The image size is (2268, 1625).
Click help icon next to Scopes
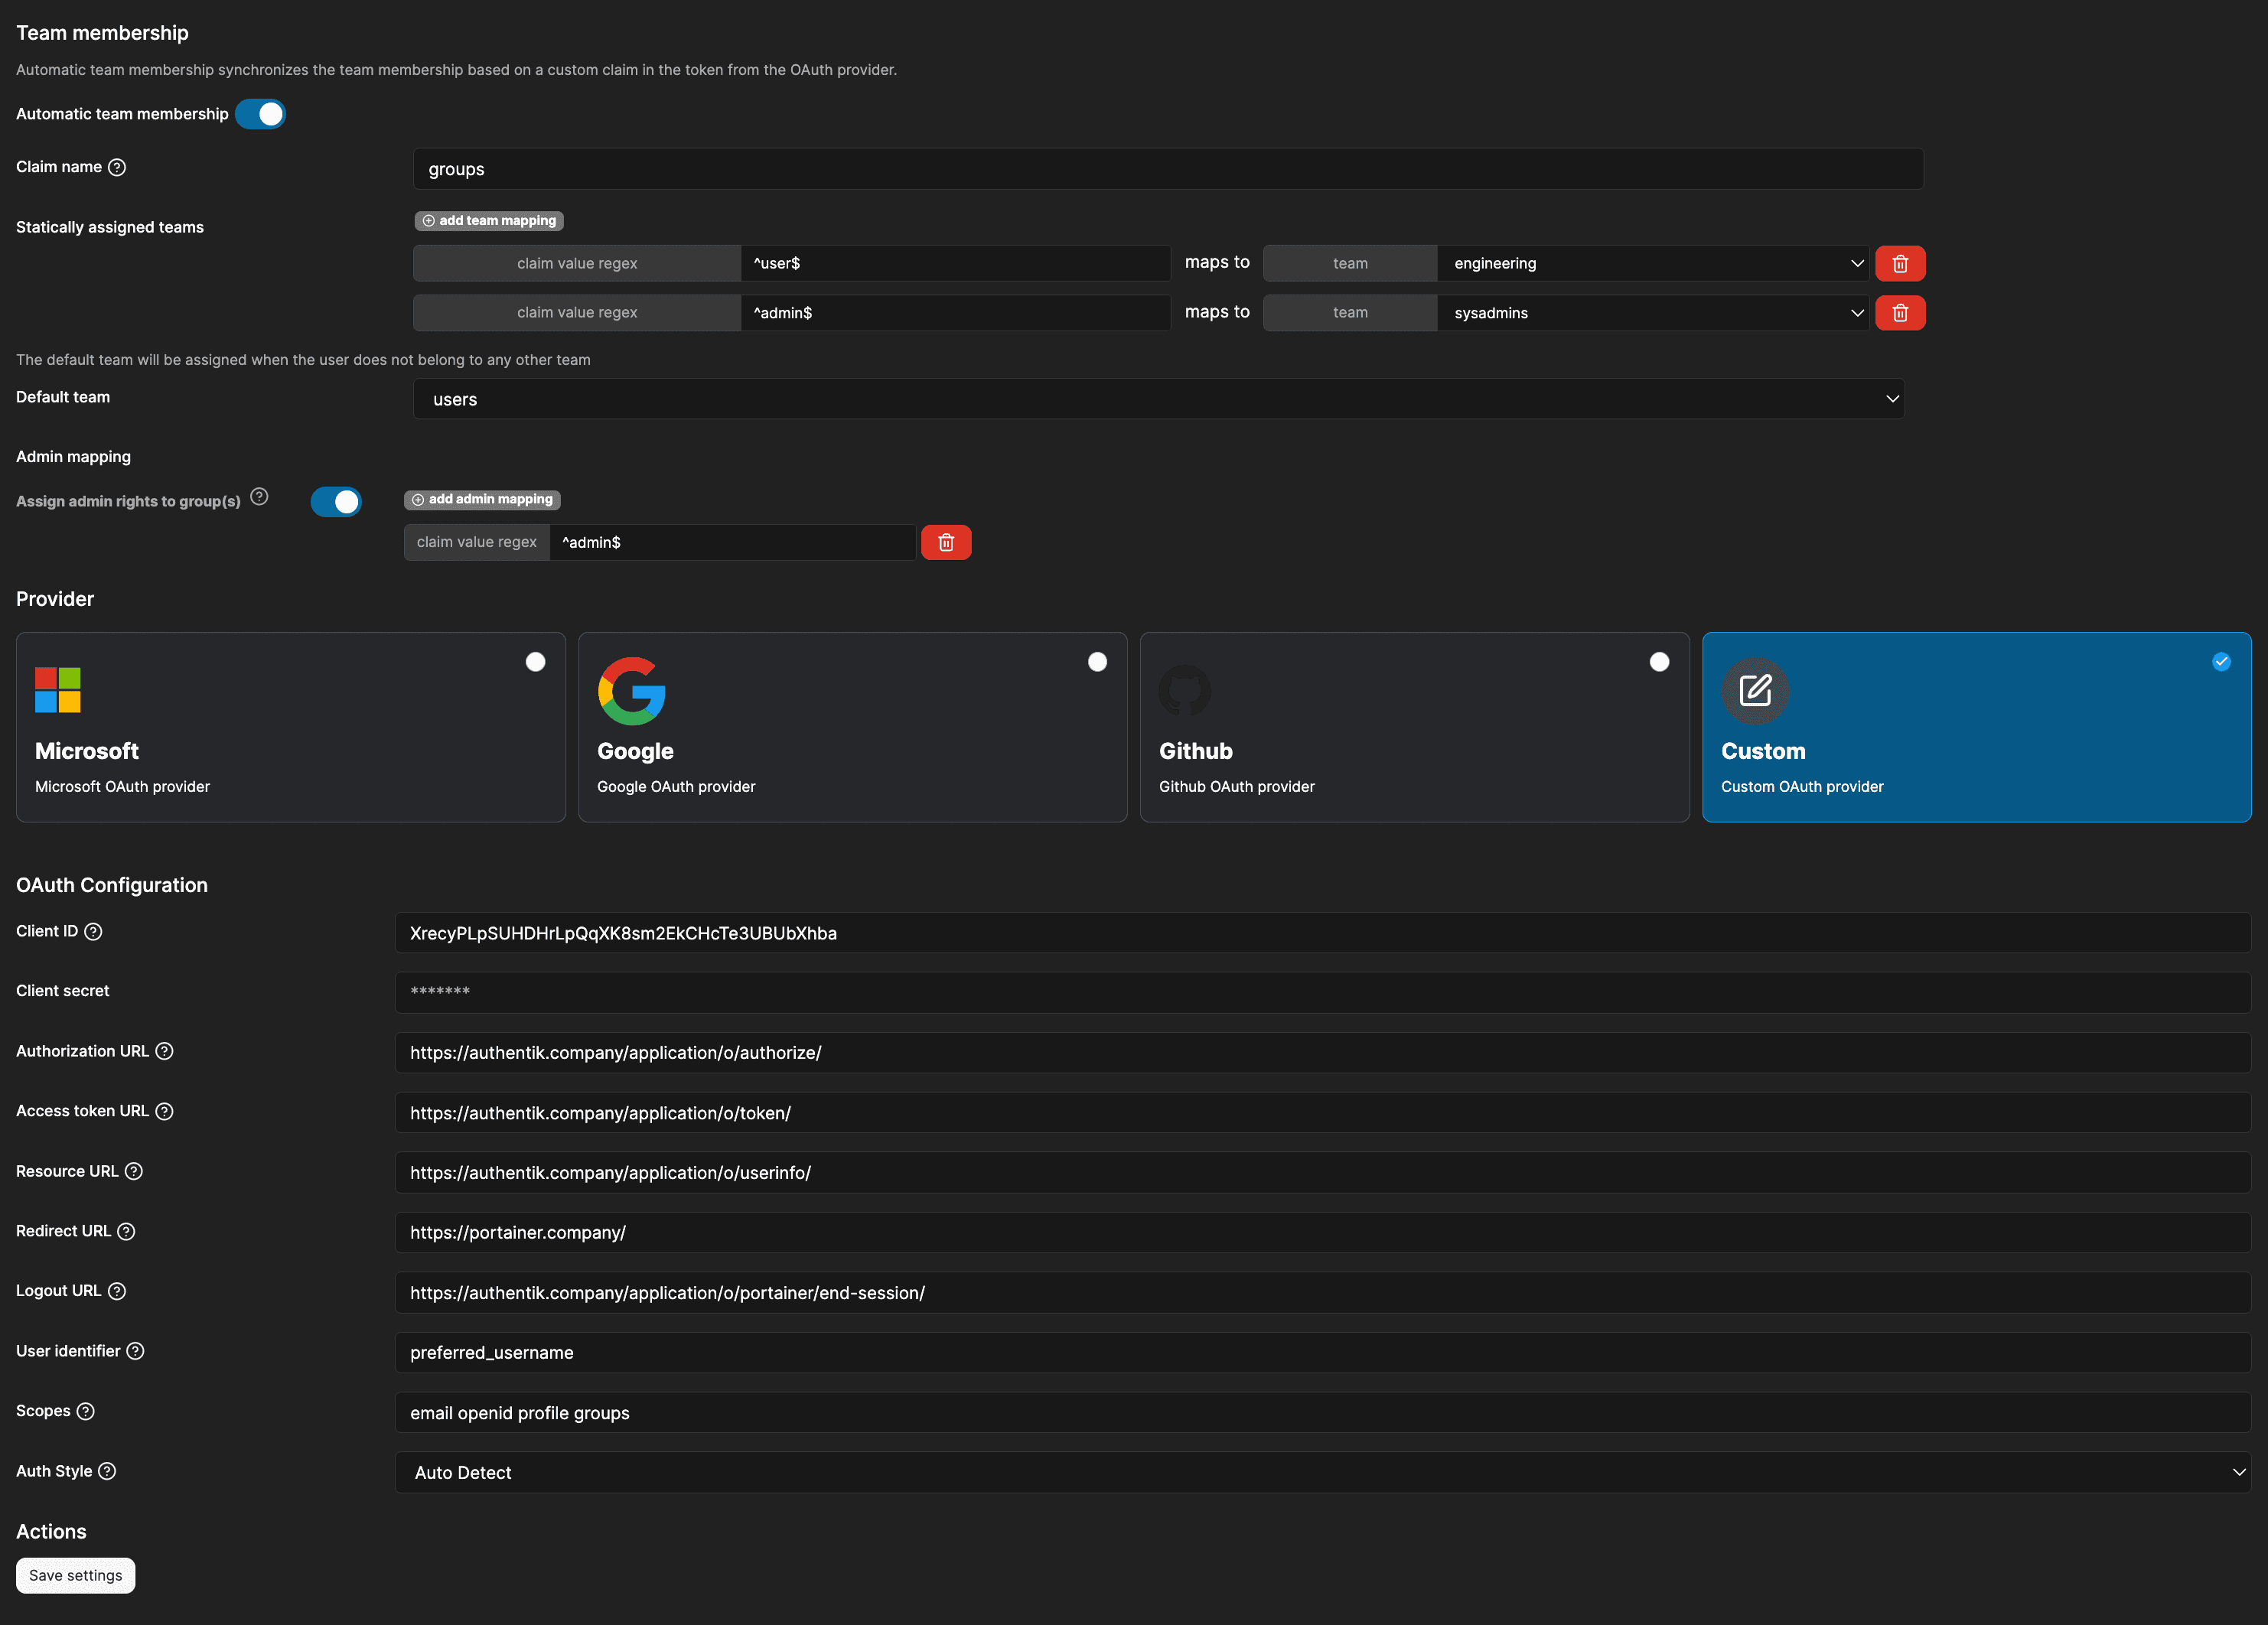[x=86, y=1411]
